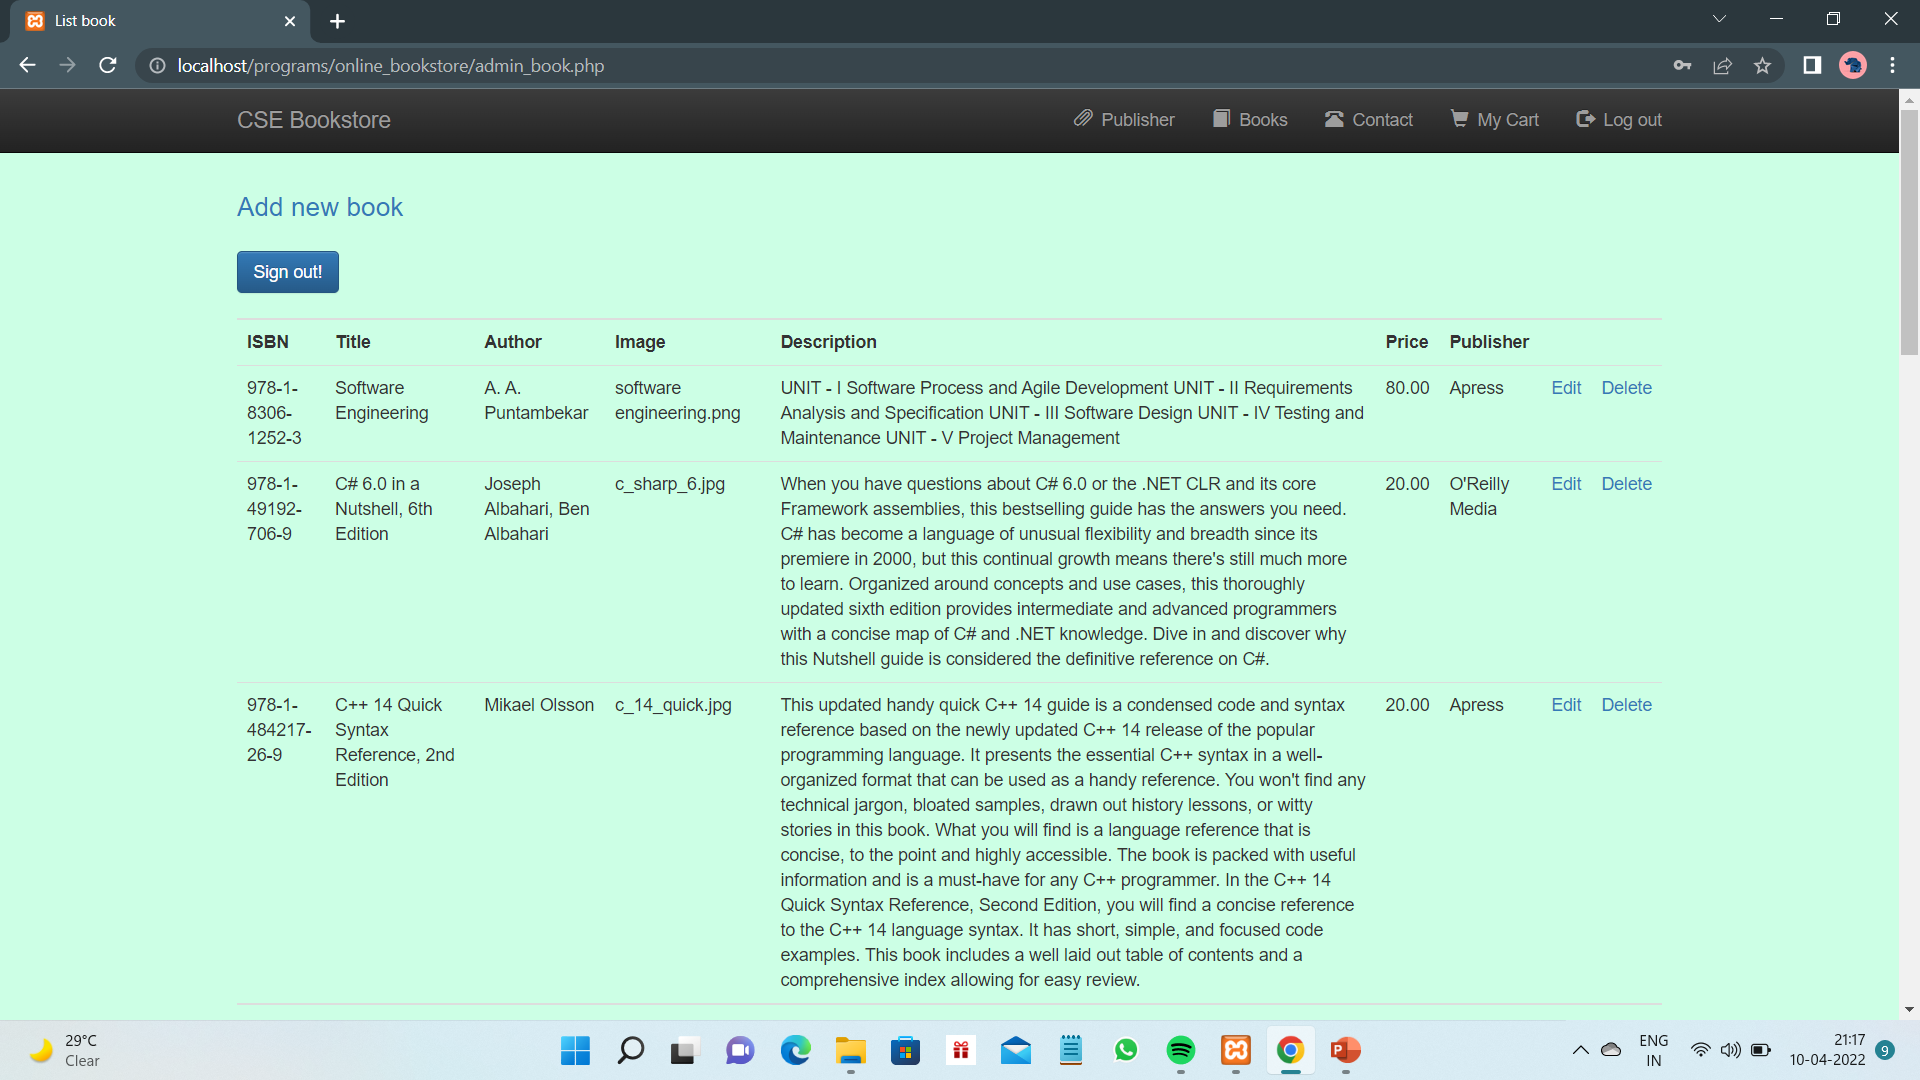Edit the C# 6.0 in a Nutshell entry
1920x1080 pixels.
[1566, 483]
